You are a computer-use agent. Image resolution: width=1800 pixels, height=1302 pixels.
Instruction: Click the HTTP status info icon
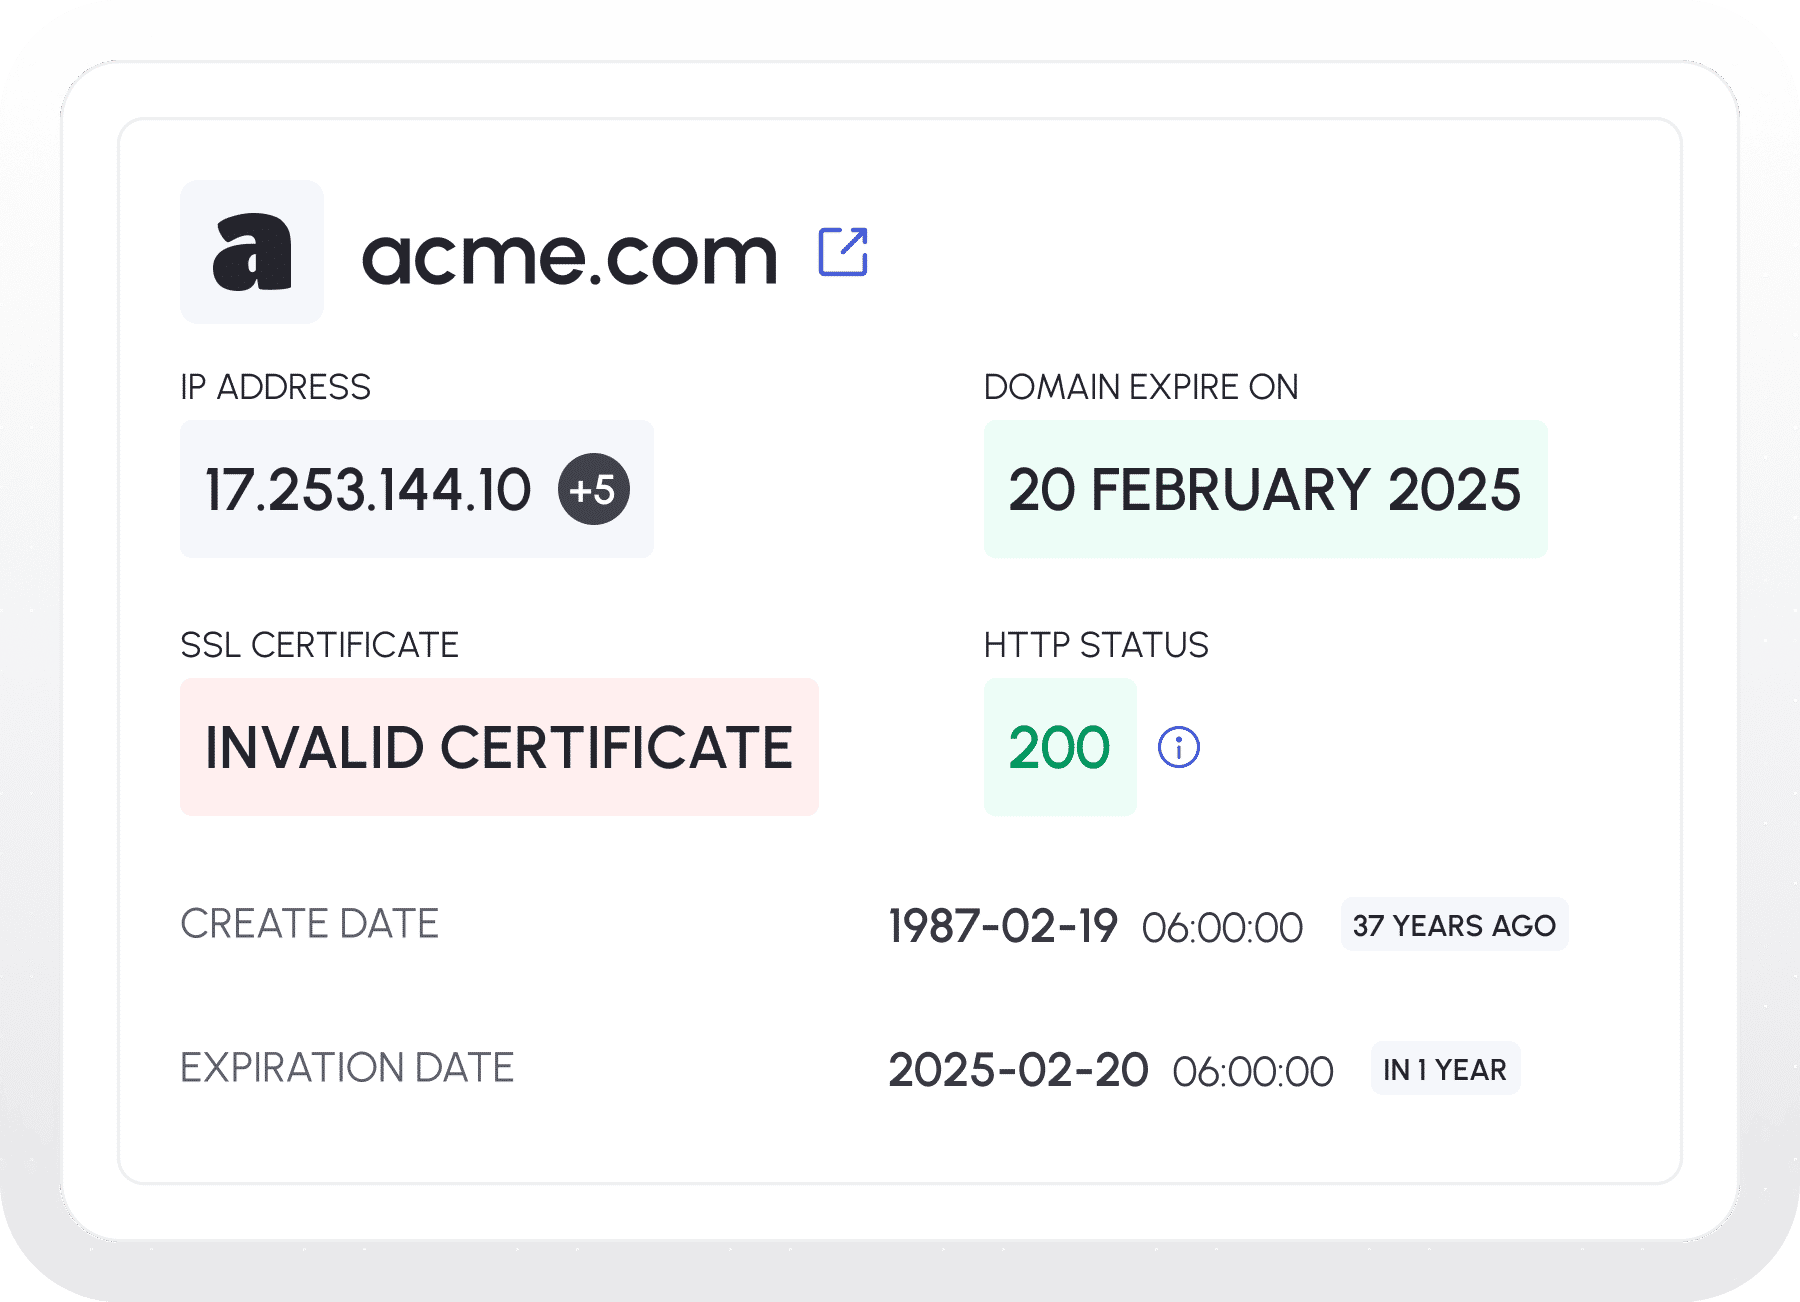point(1178,747)
